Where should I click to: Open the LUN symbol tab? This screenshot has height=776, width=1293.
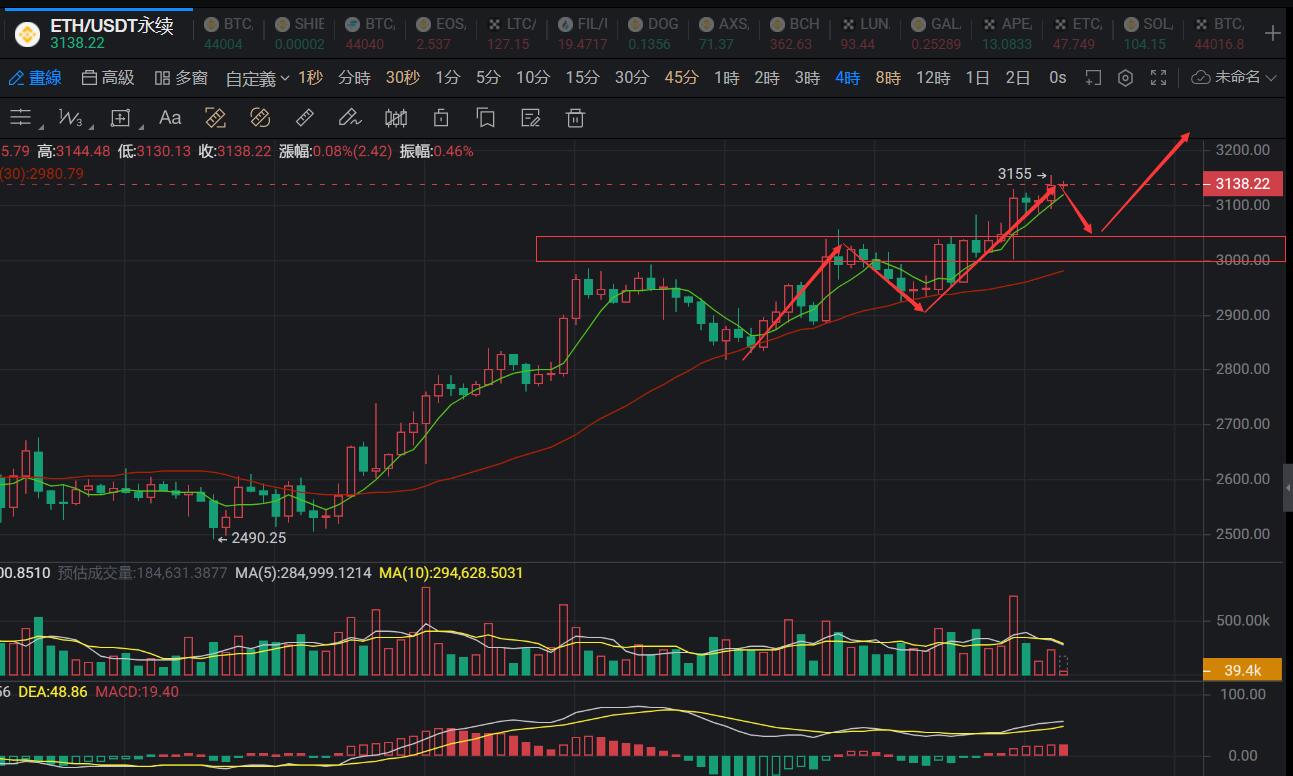click(867, 33)
